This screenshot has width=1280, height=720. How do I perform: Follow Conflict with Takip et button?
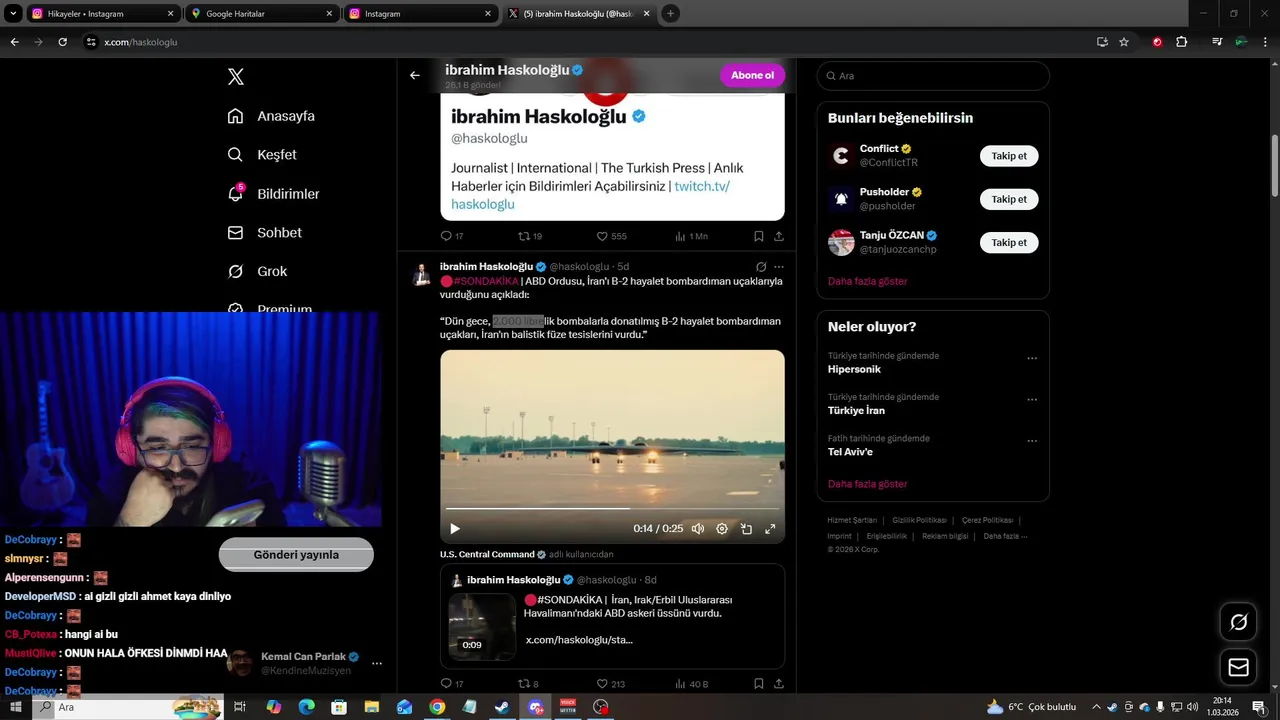tap(1009, 156)
